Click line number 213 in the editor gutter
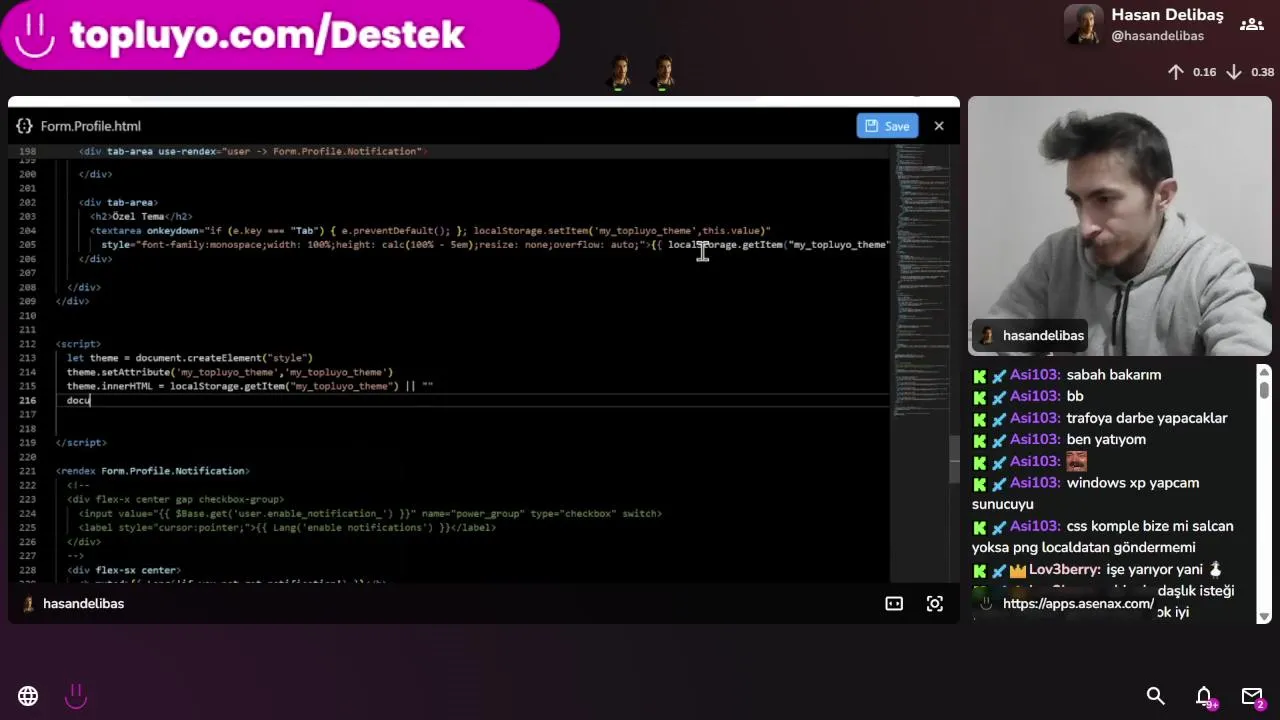 click(x=27, y=358)
